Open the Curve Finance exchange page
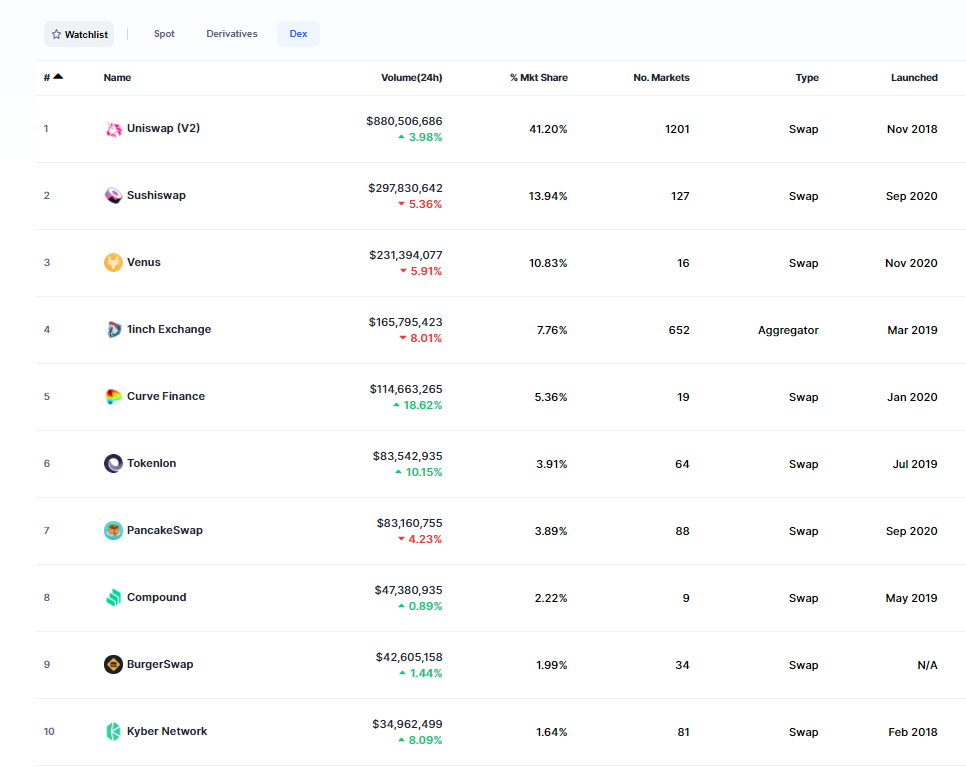 (x=166, y=396)
